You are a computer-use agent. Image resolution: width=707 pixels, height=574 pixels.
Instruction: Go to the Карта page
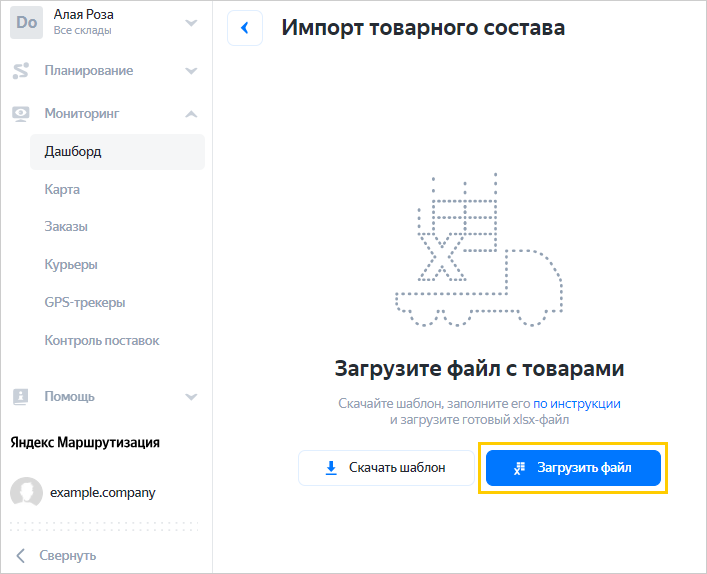(62, 190)
